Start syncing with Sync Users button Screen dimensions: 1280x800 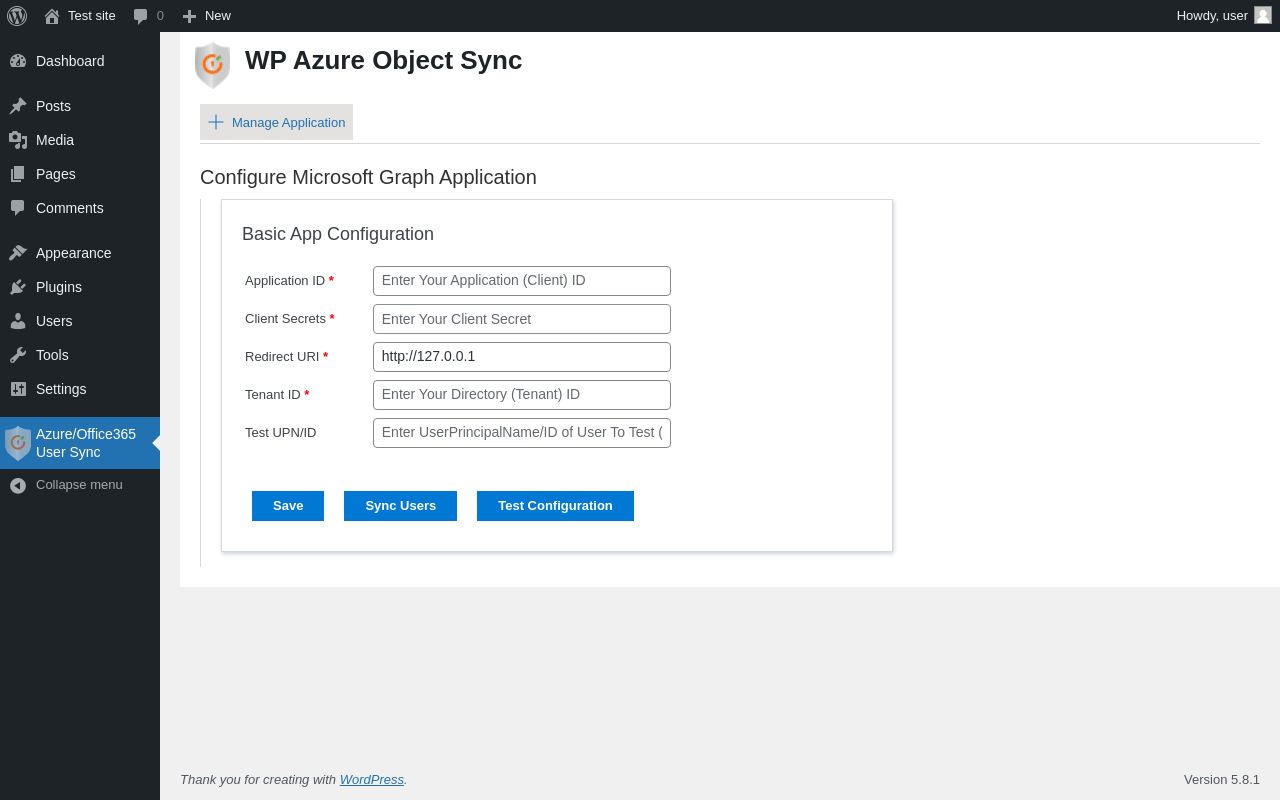pyautogui.click(x=400, y=506)
